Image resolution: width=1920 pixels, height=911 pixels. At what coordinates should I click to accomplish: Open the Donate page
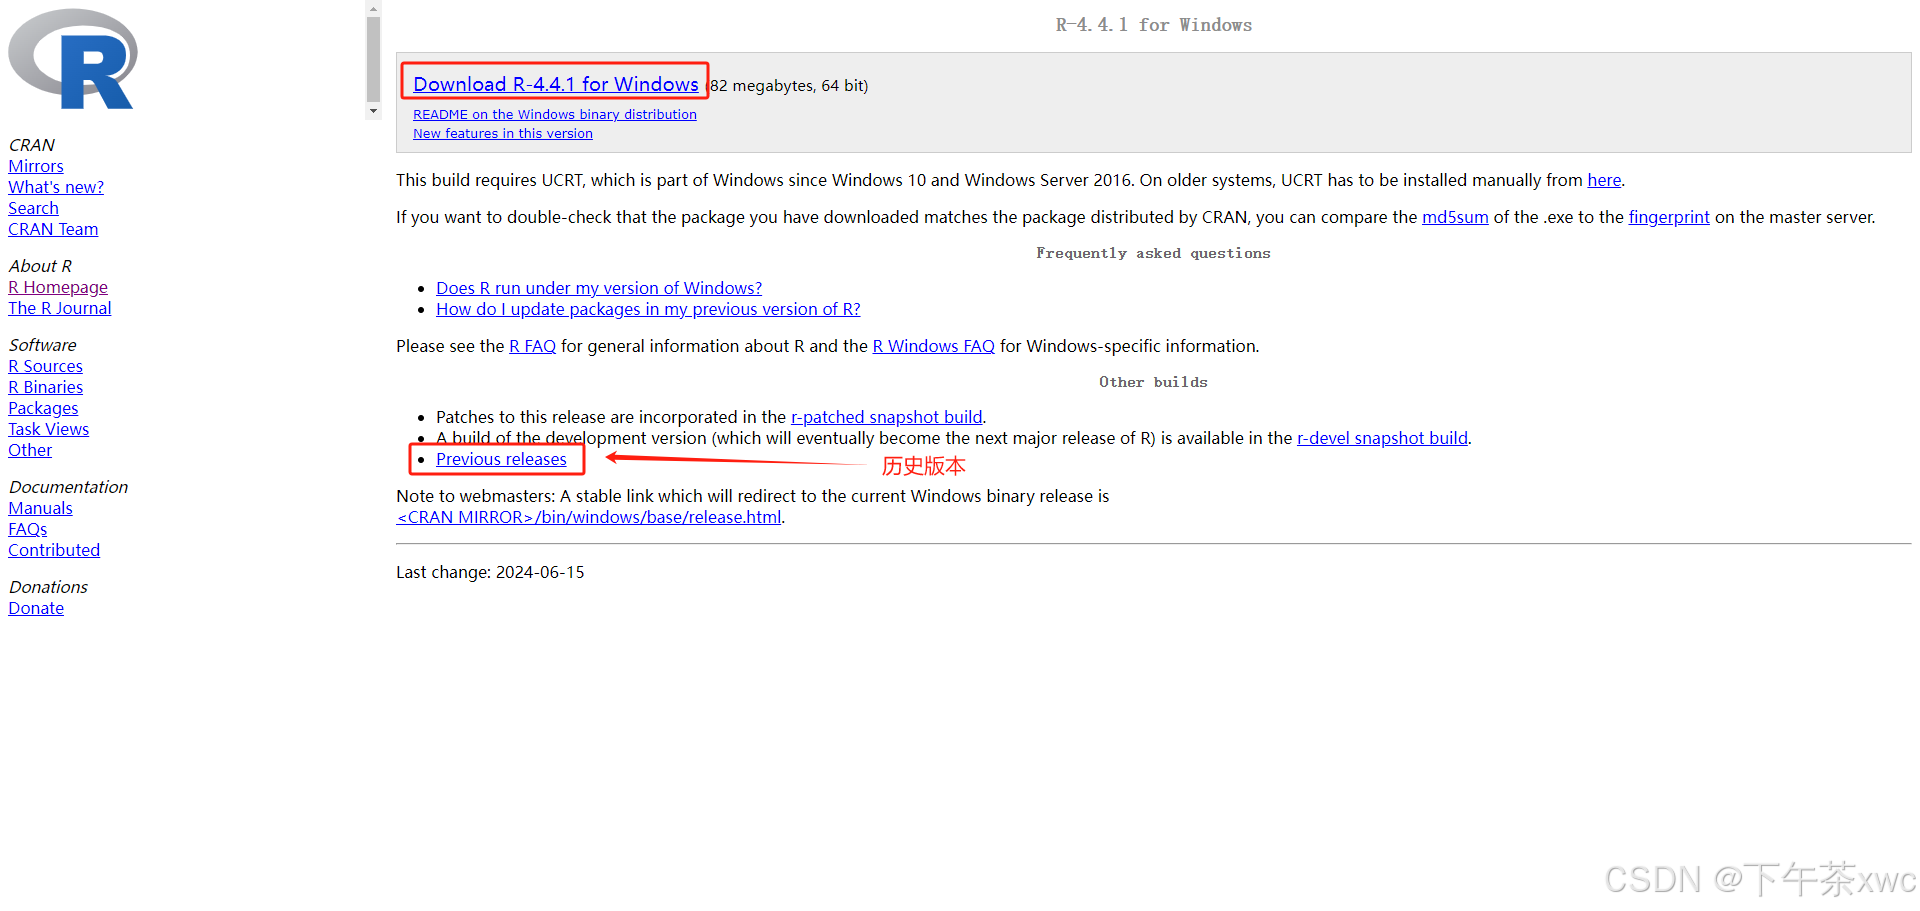pyautogui.click(x=35, y=608)
